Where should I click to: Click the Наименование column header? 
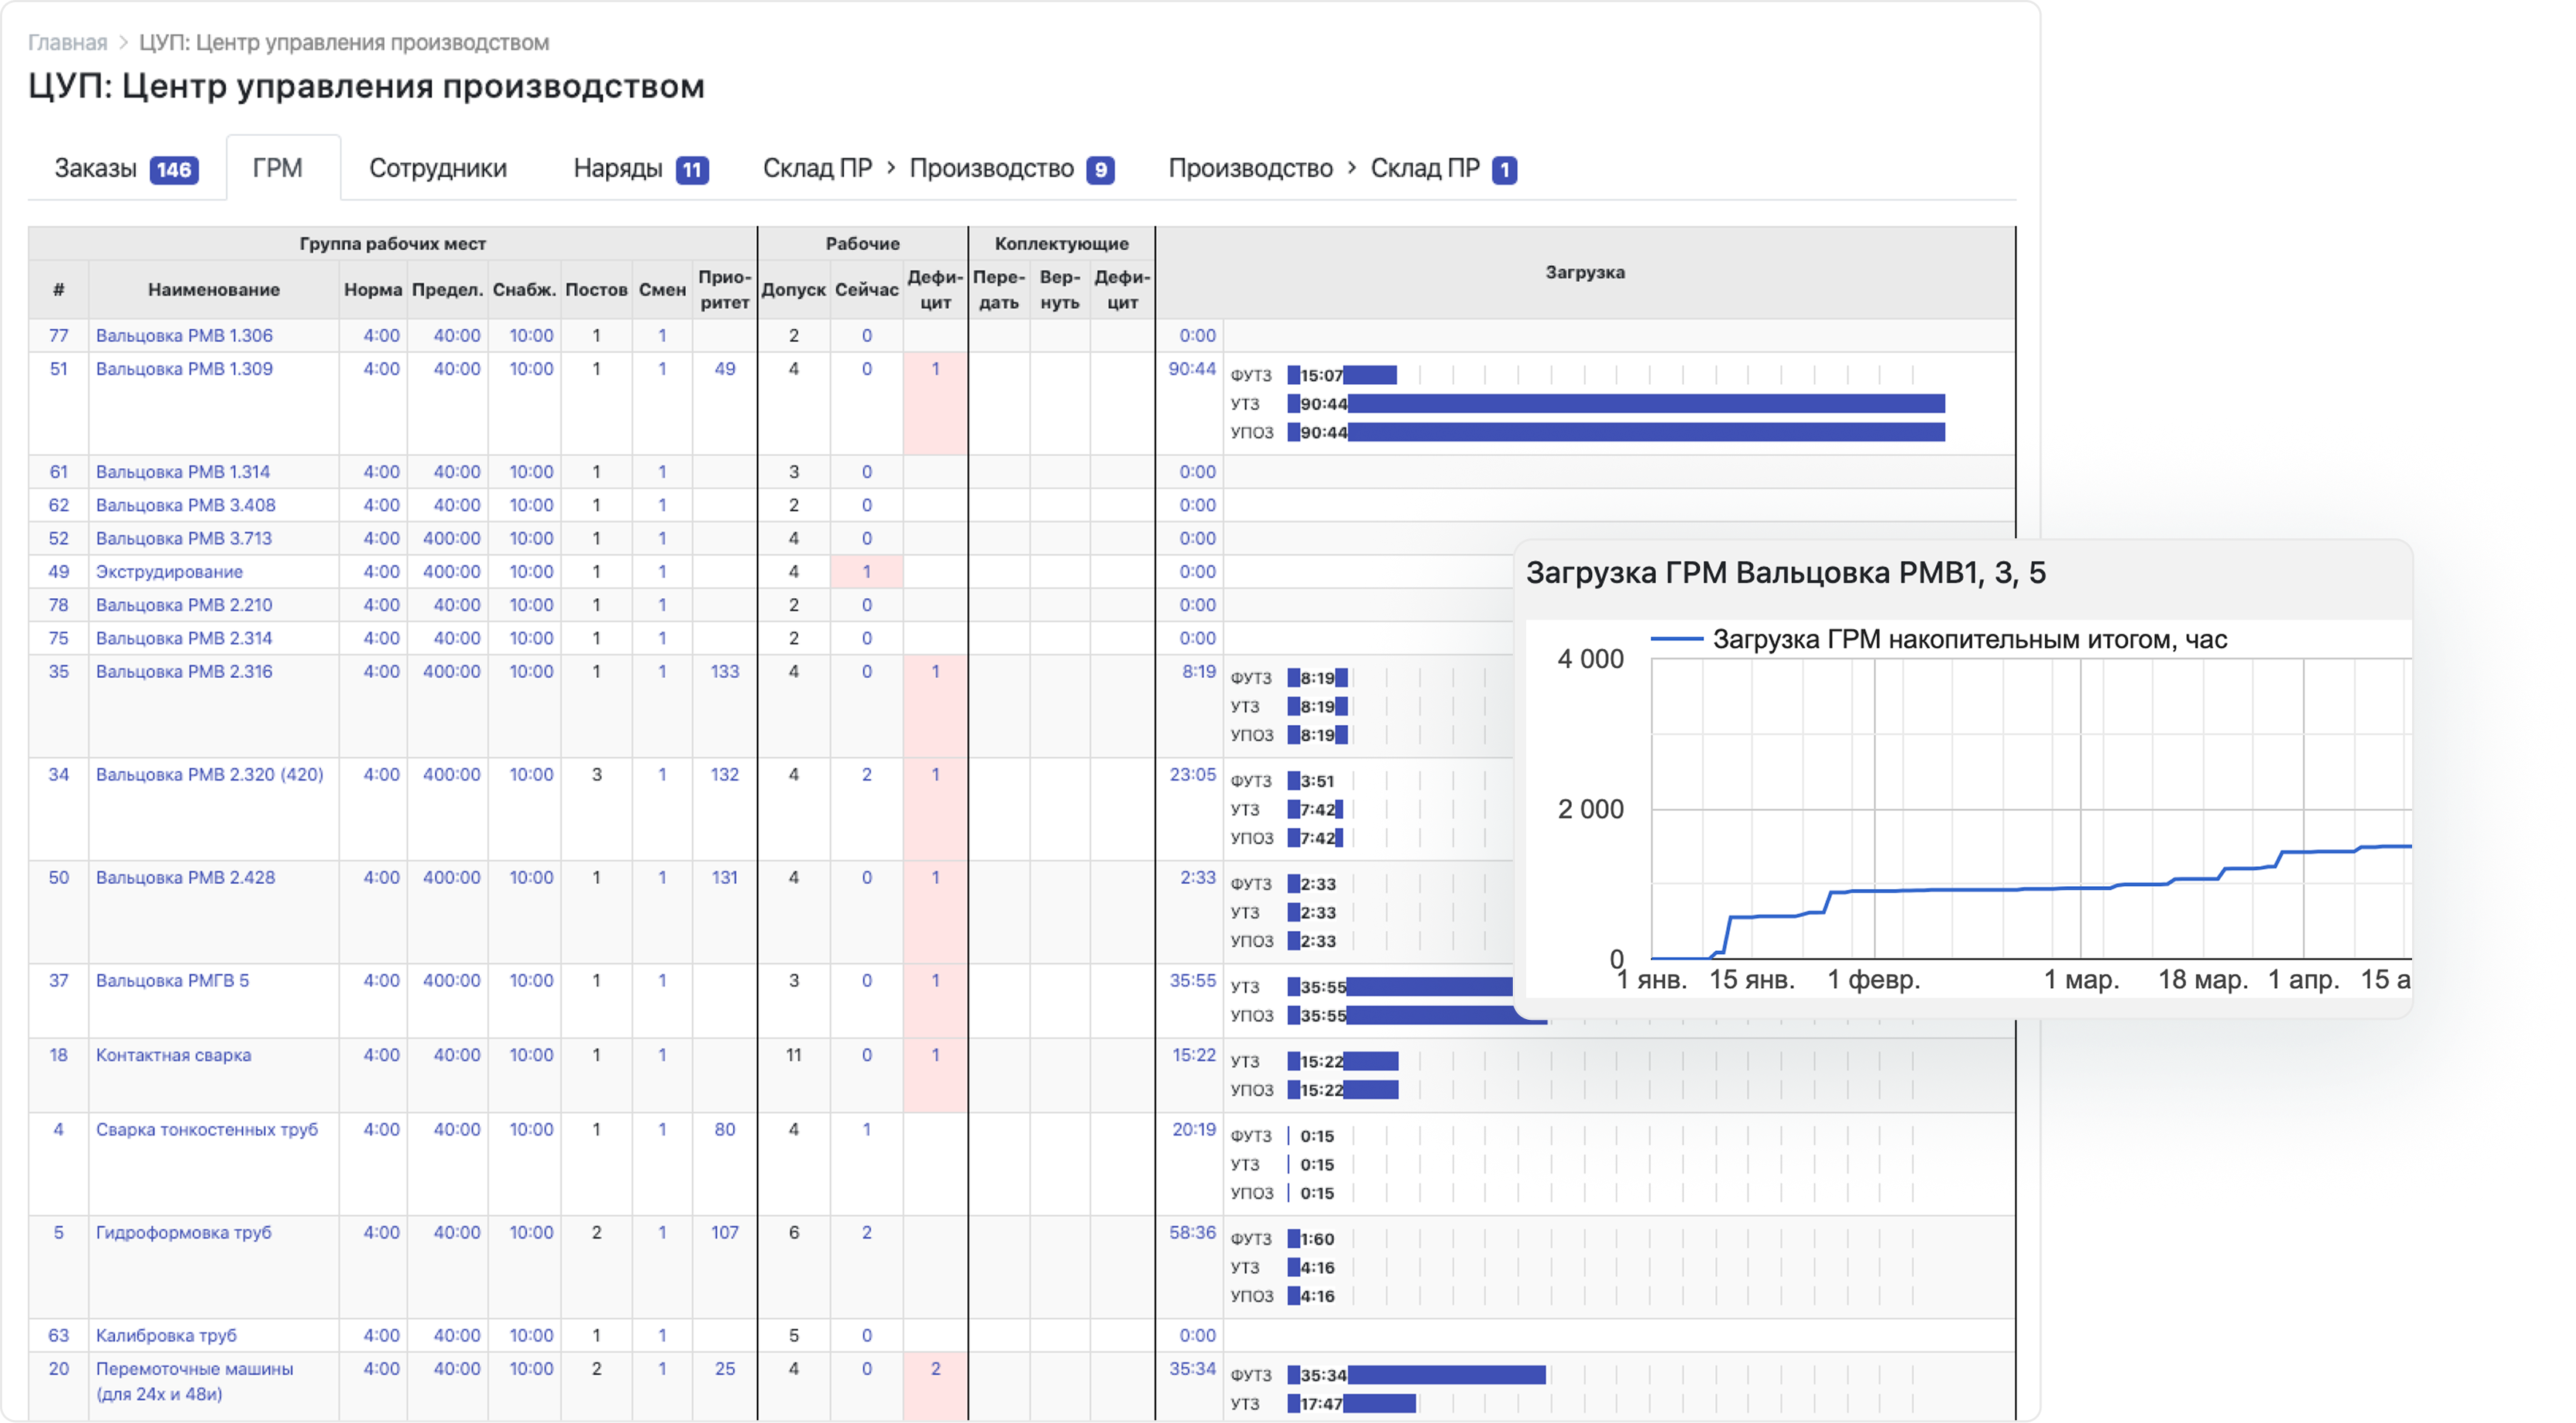coord(214,289)
